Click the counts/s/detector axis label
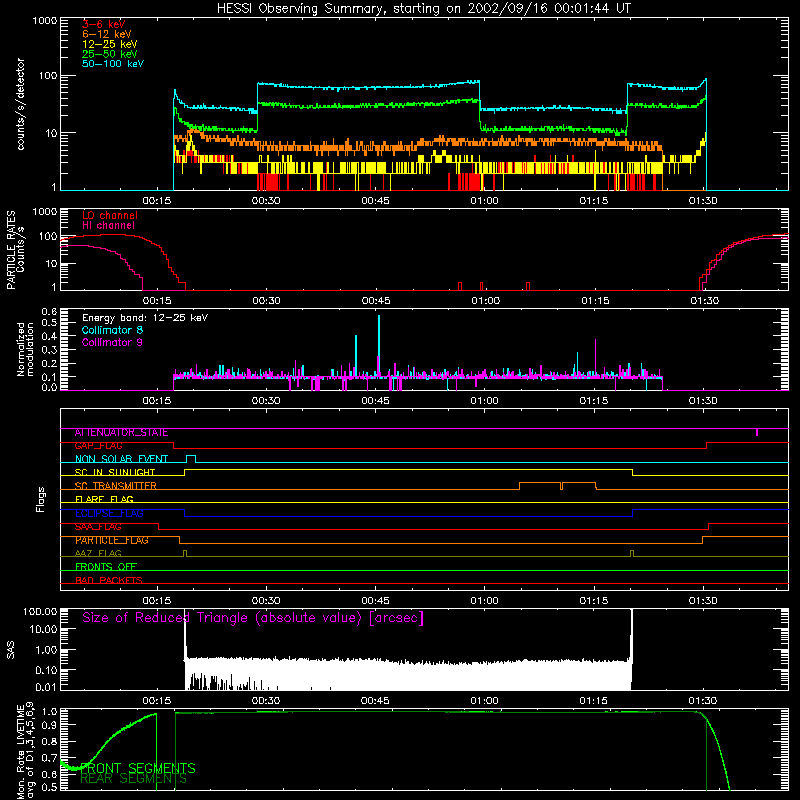Screen dimensions: 800x800 tap(20, 104)
